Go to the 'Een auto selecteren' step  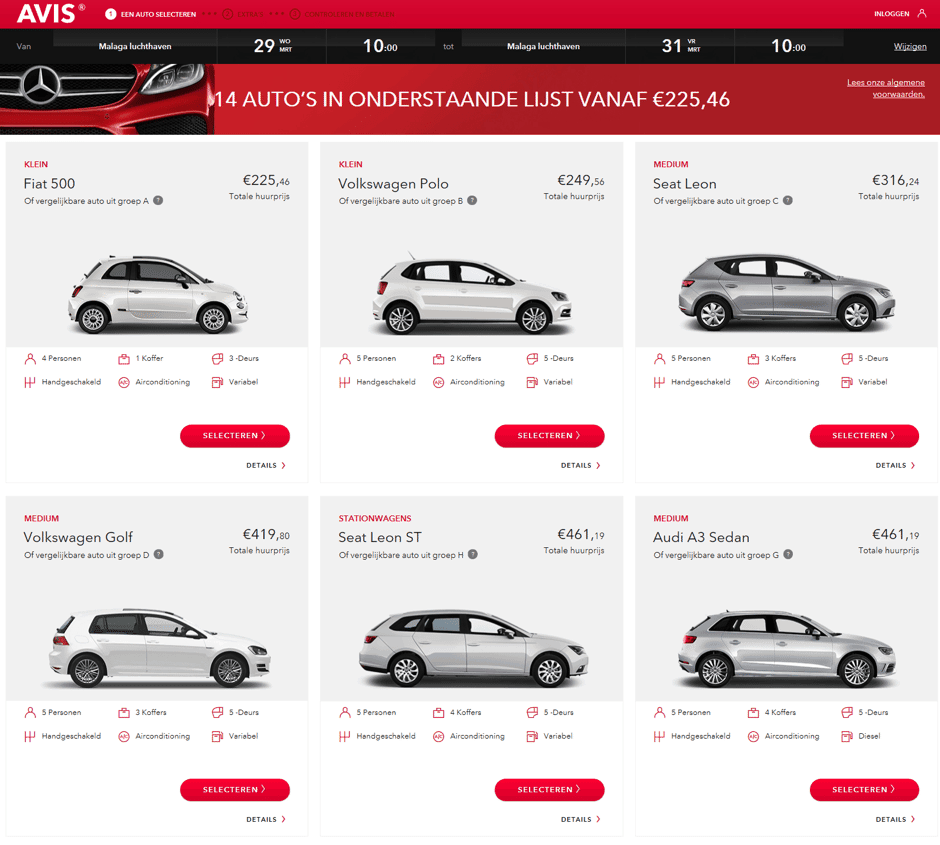pyautogui.click(x=150, y=14)
